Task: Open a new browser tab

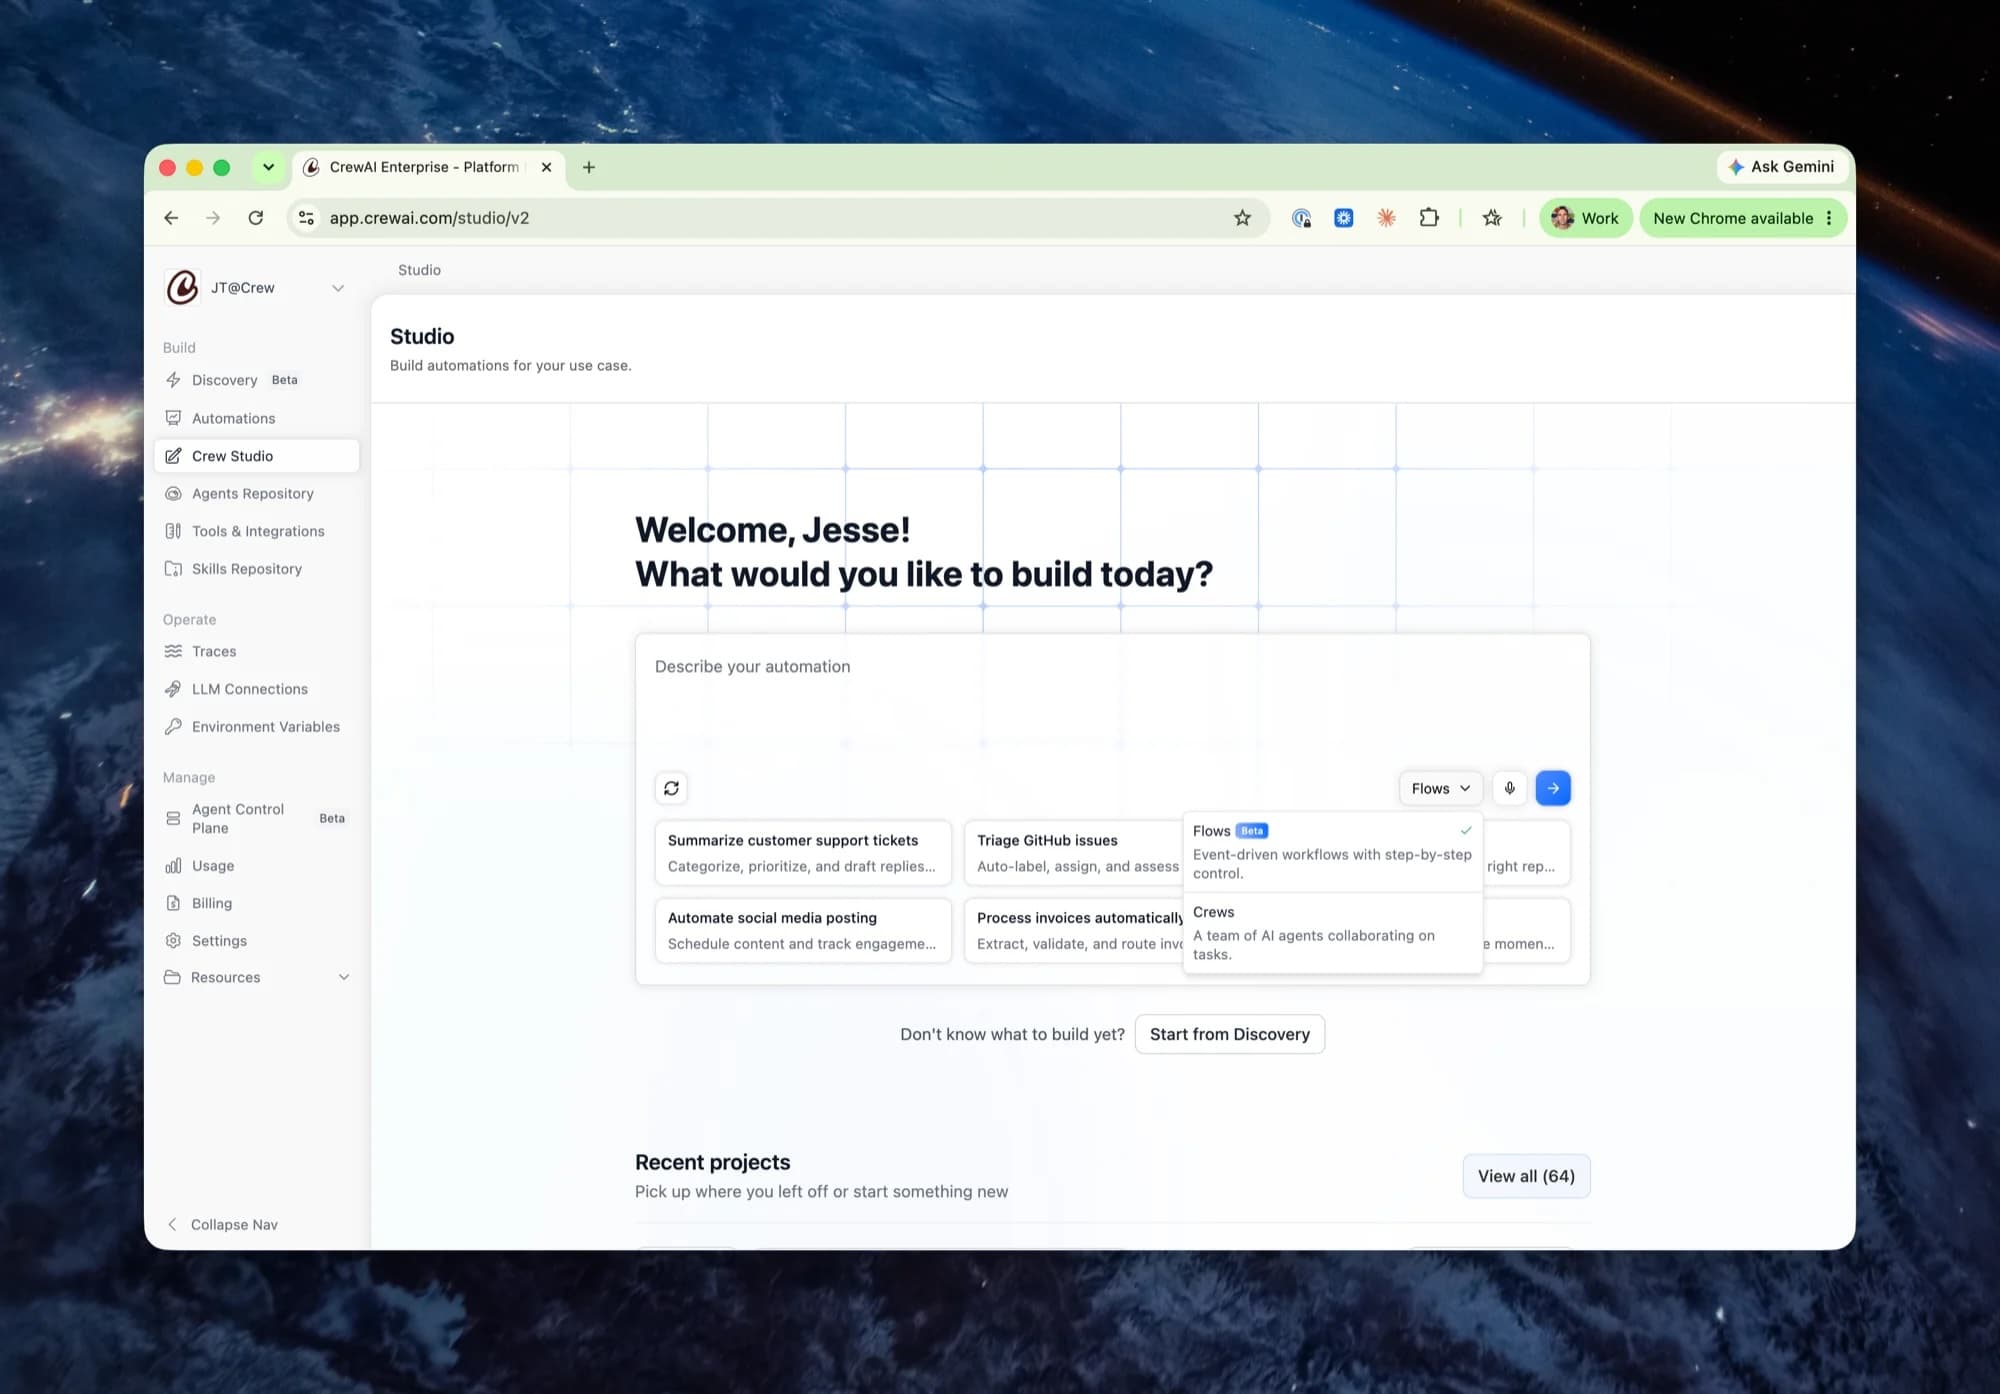Action: [589, 167]
